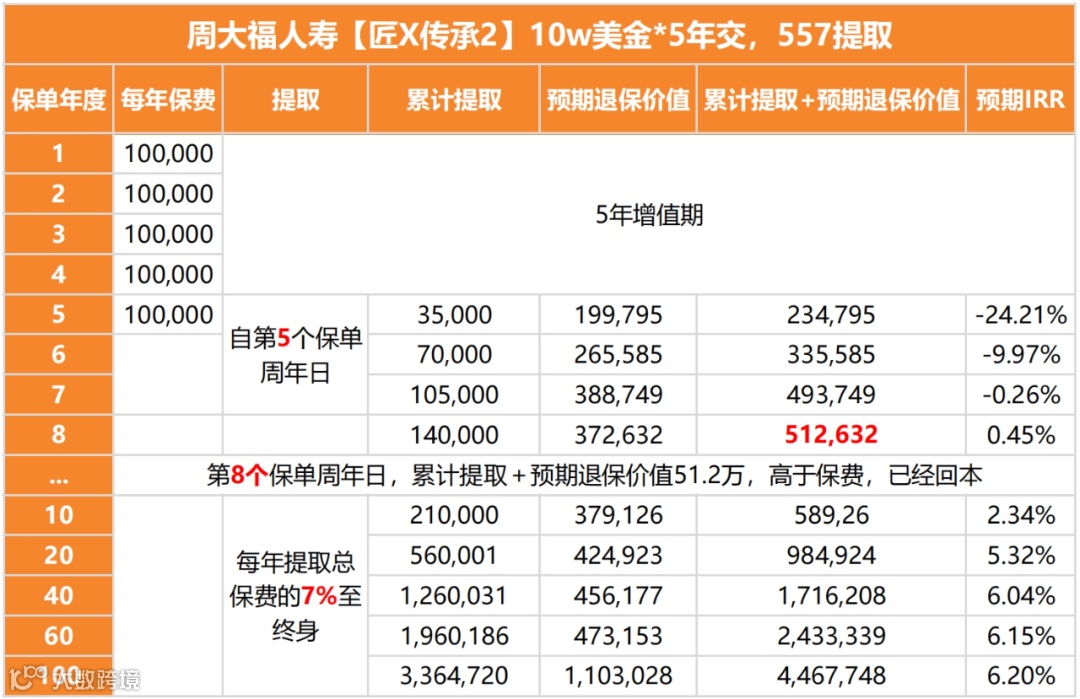Select cumulative withdrawal 210,000

455,515
